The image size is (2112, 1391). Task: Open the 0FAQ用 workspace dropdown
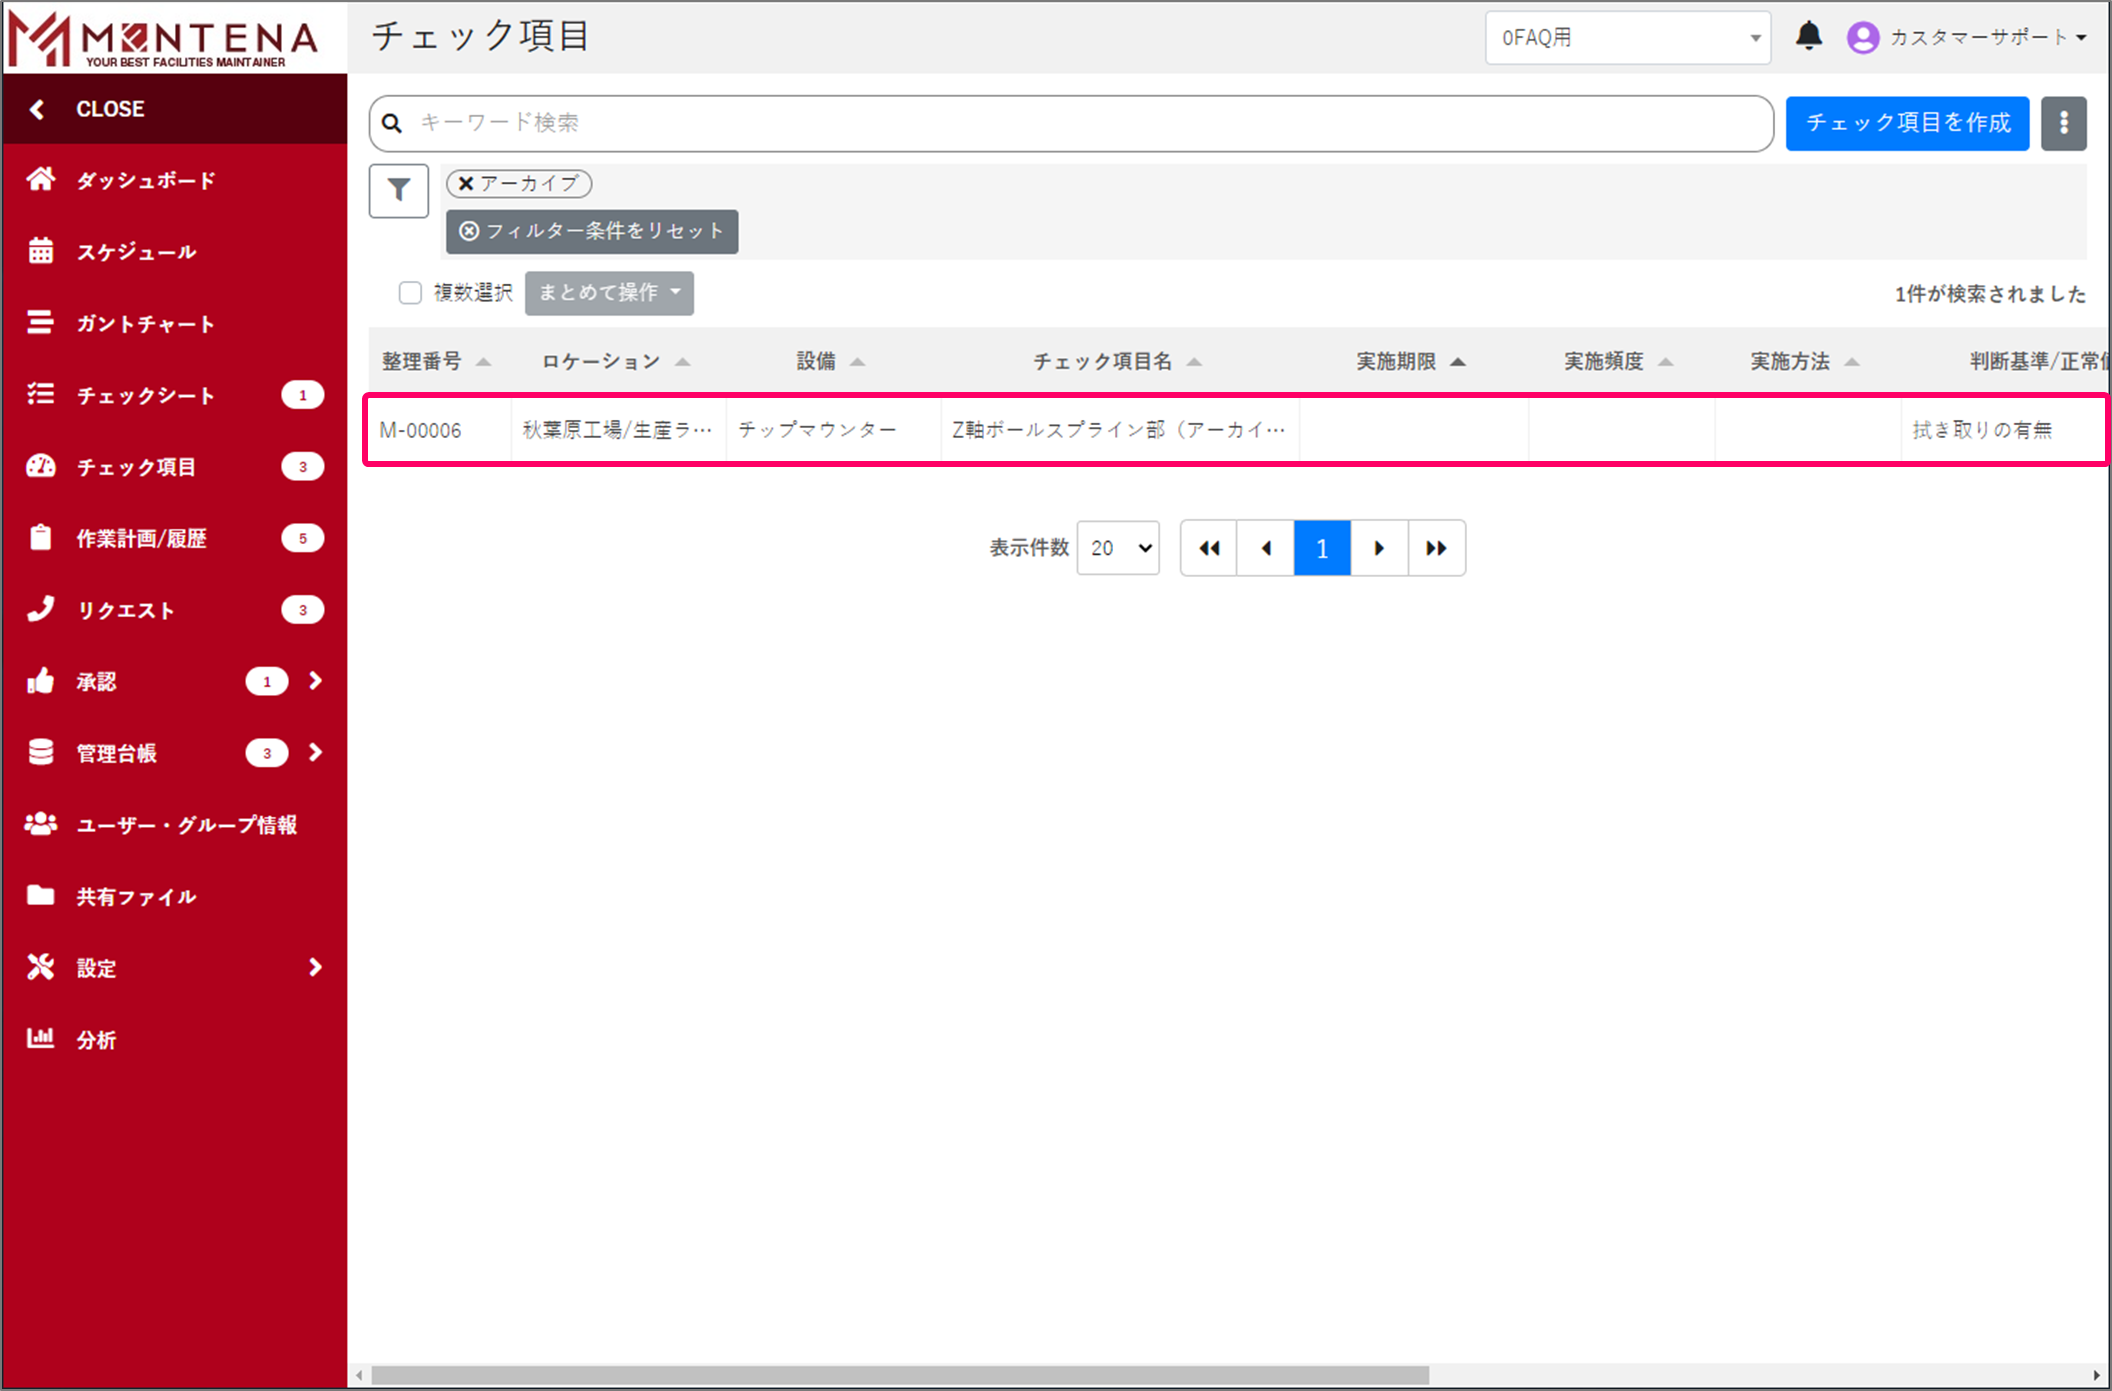(1627, 38)
